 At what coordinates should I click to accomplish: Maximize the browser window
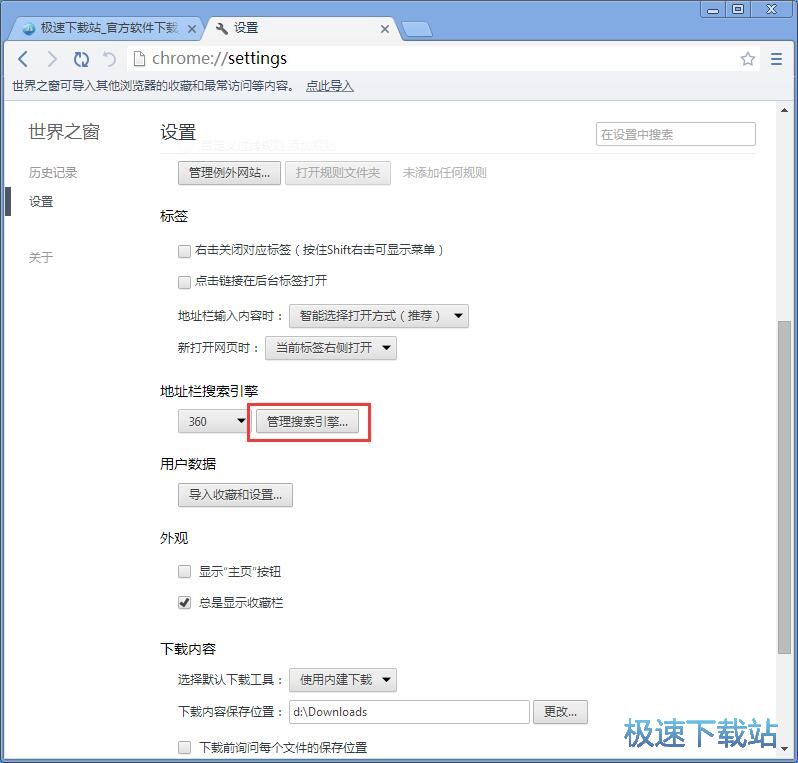click(738, 9)
